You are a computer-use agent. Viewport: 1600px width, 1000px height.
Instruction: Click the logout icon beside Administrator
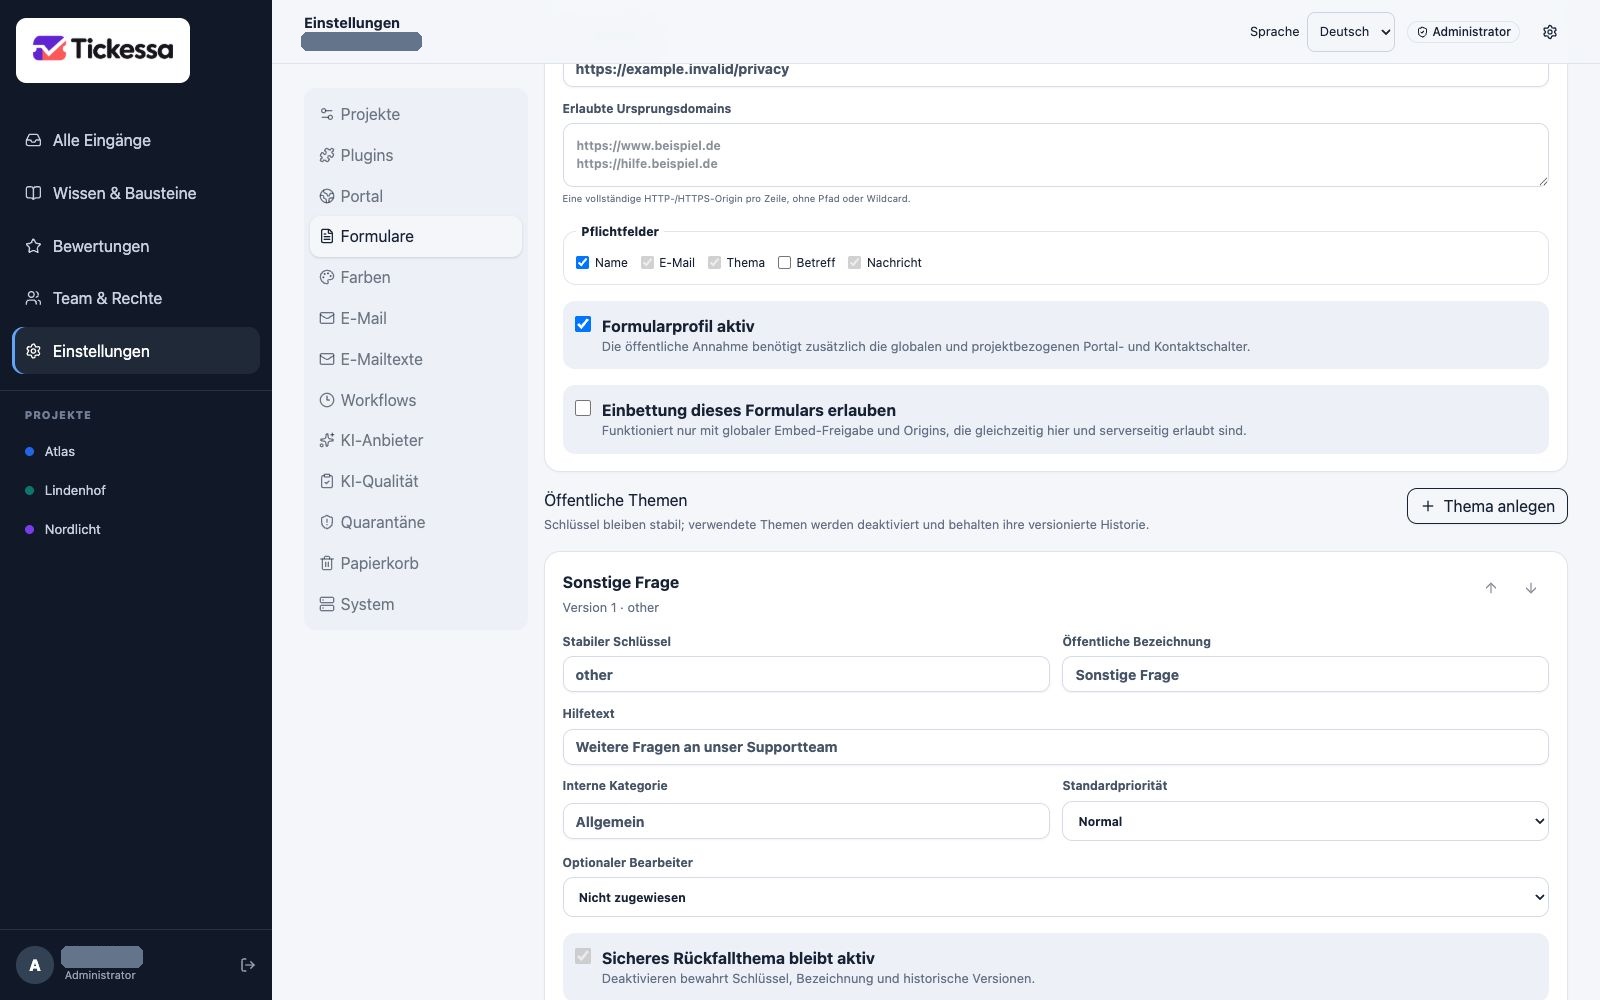248,965
